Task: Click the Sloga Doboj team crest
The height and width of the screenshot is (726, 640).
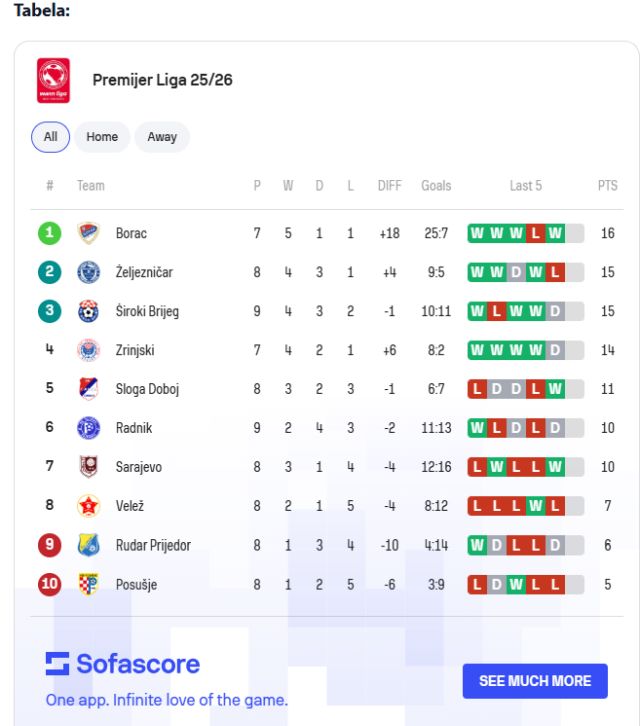Action: (x=89, y=389)
